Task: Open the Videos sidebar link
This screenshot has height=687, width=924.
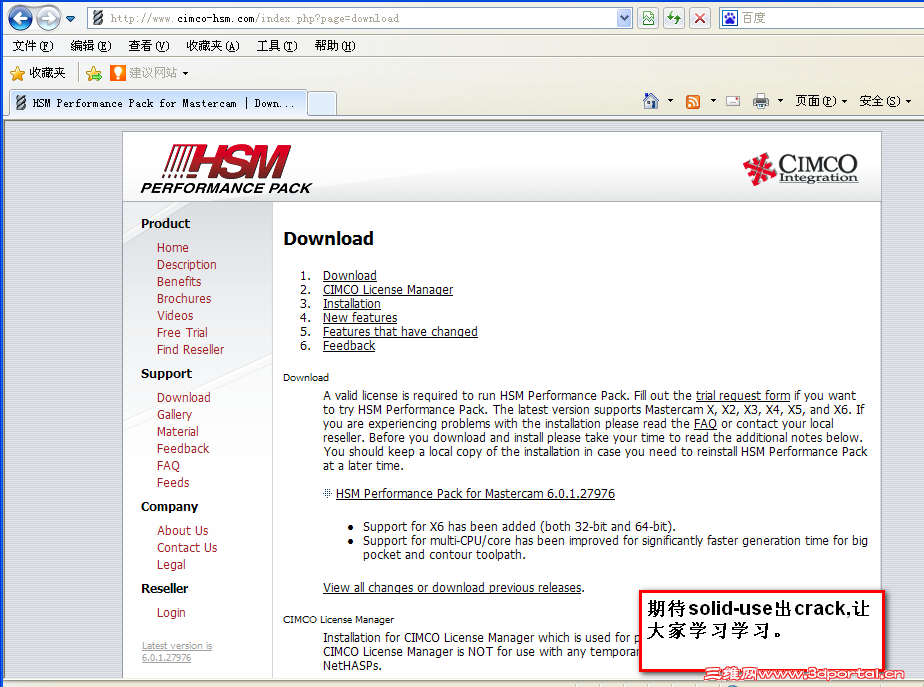Action: point(175,316)
